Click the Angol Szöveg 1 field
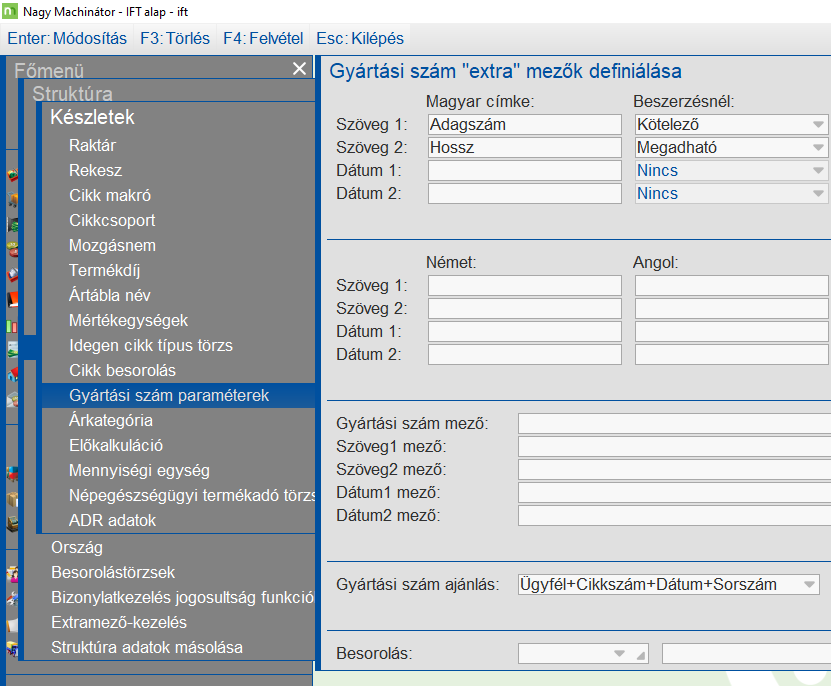This screenshot has height=686, width=831. point(732,285)
